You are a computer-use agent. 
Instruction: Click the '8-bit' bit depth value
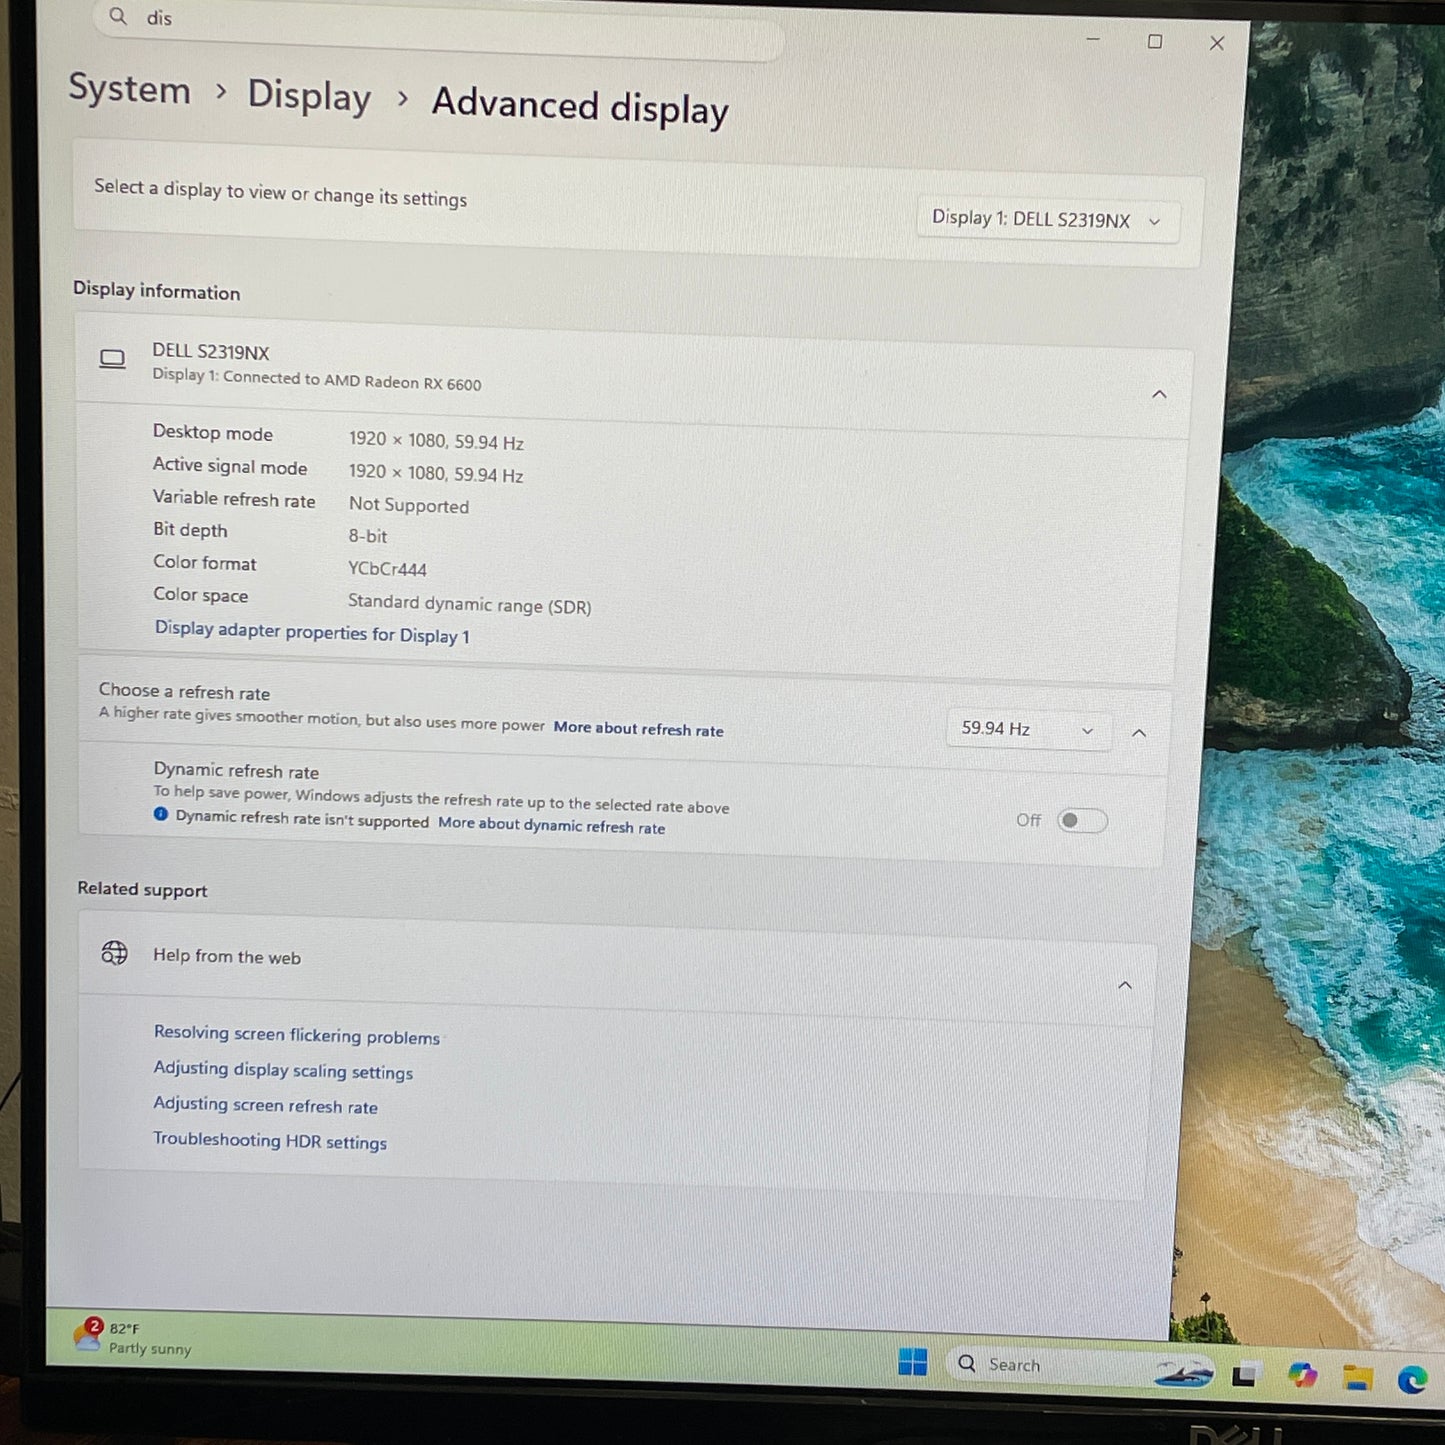[x=368, y=536]
